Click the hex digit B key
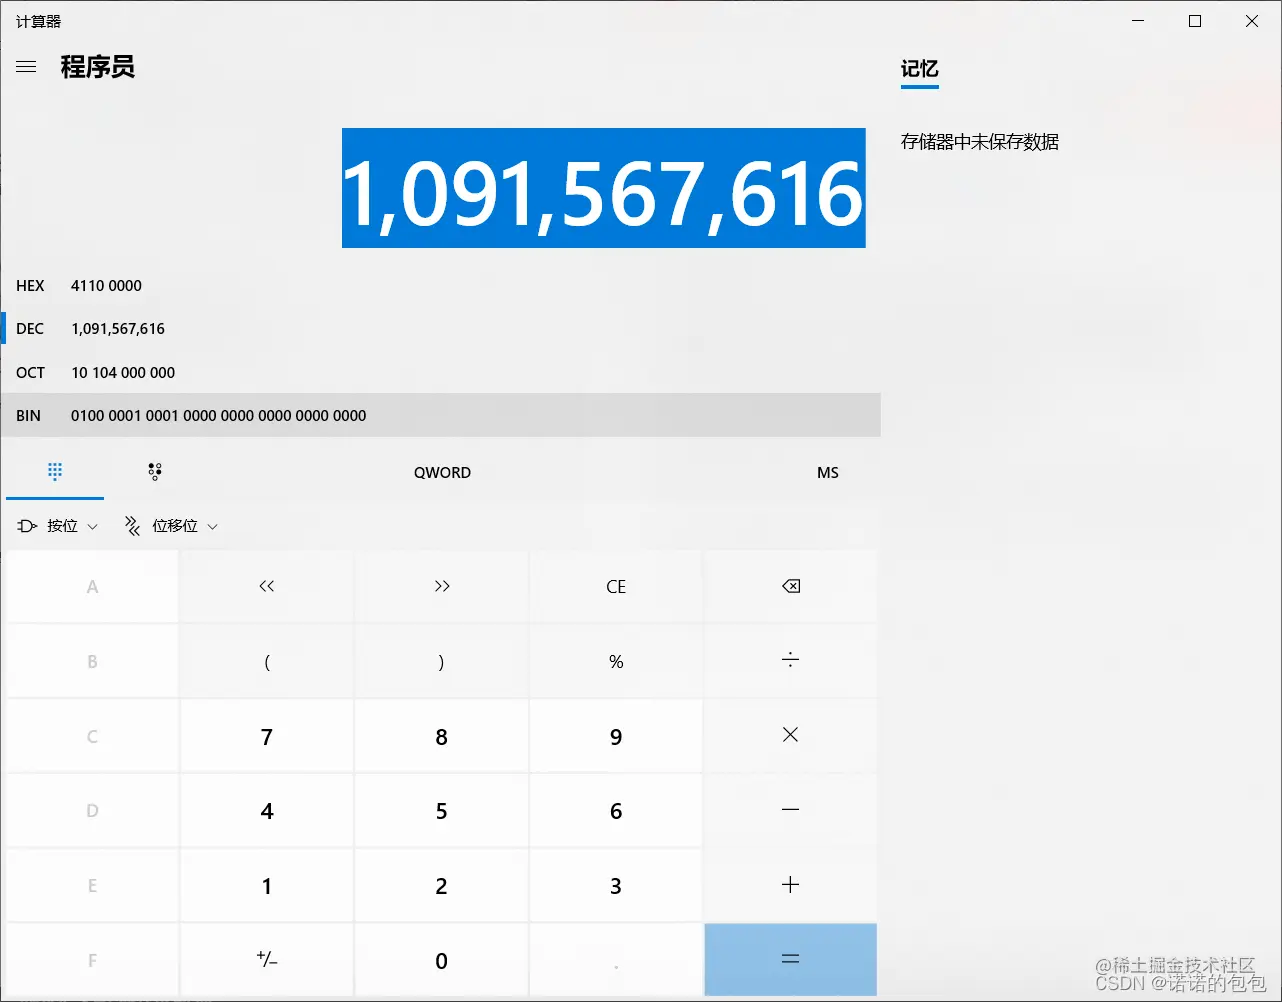 (x=92, y=661)
